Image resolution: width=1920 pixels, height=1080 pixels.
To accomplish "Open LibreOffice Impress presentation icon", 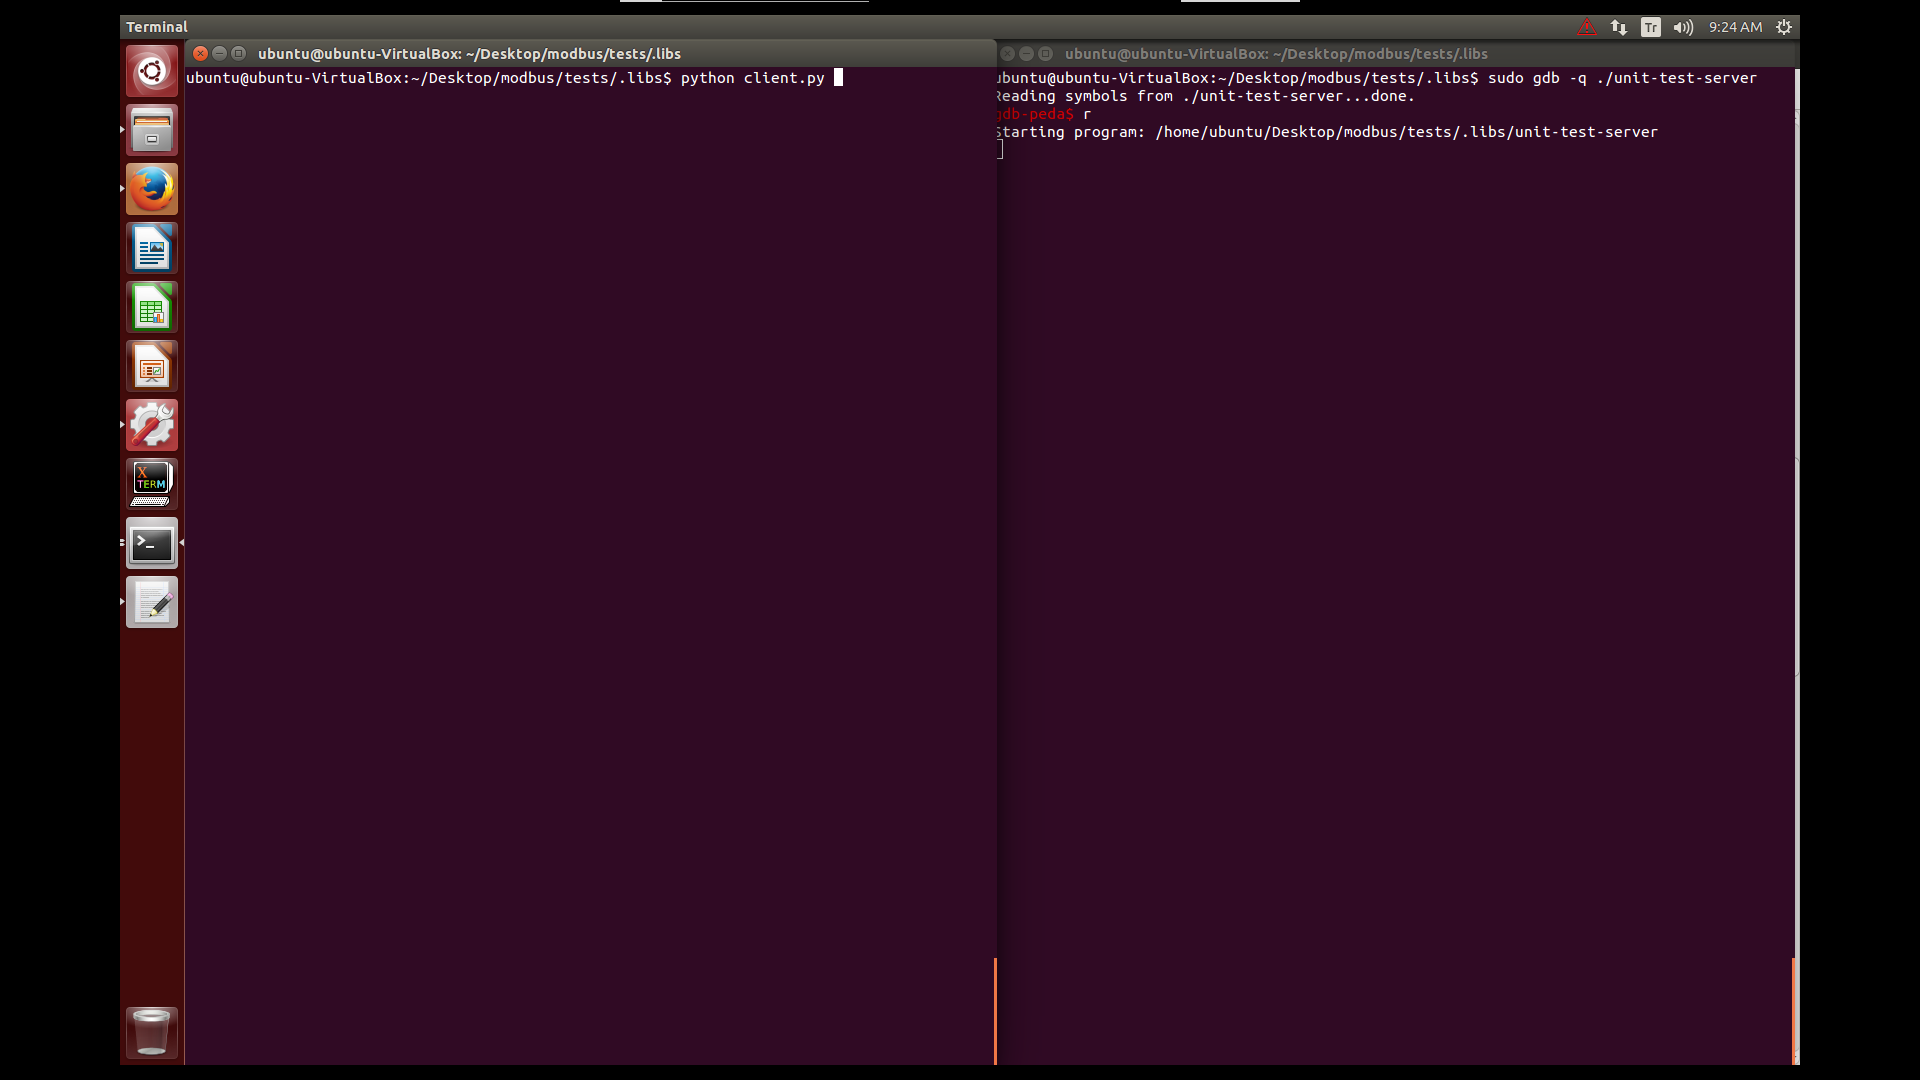I will [152, 366].
